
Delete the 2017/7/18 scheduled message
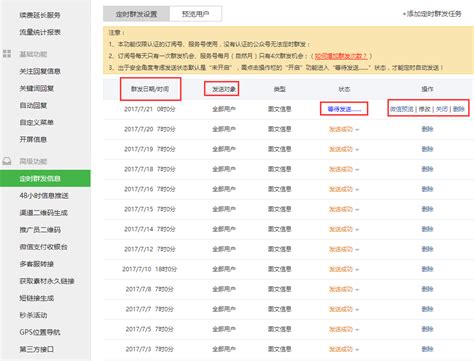pyautogui.click(x=427, y=169)
